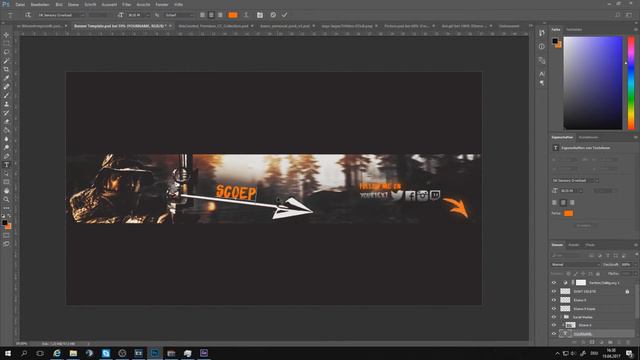This screenshot has width=640, height=360.
Task: Cancel text edit with circle-slash icon
Action: (273, 15)
